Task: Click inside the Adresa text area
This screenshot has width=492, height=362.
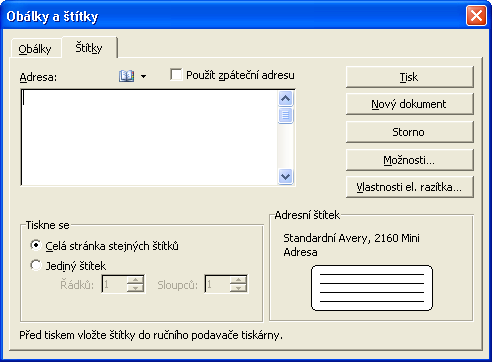Action: coord(149,137)
